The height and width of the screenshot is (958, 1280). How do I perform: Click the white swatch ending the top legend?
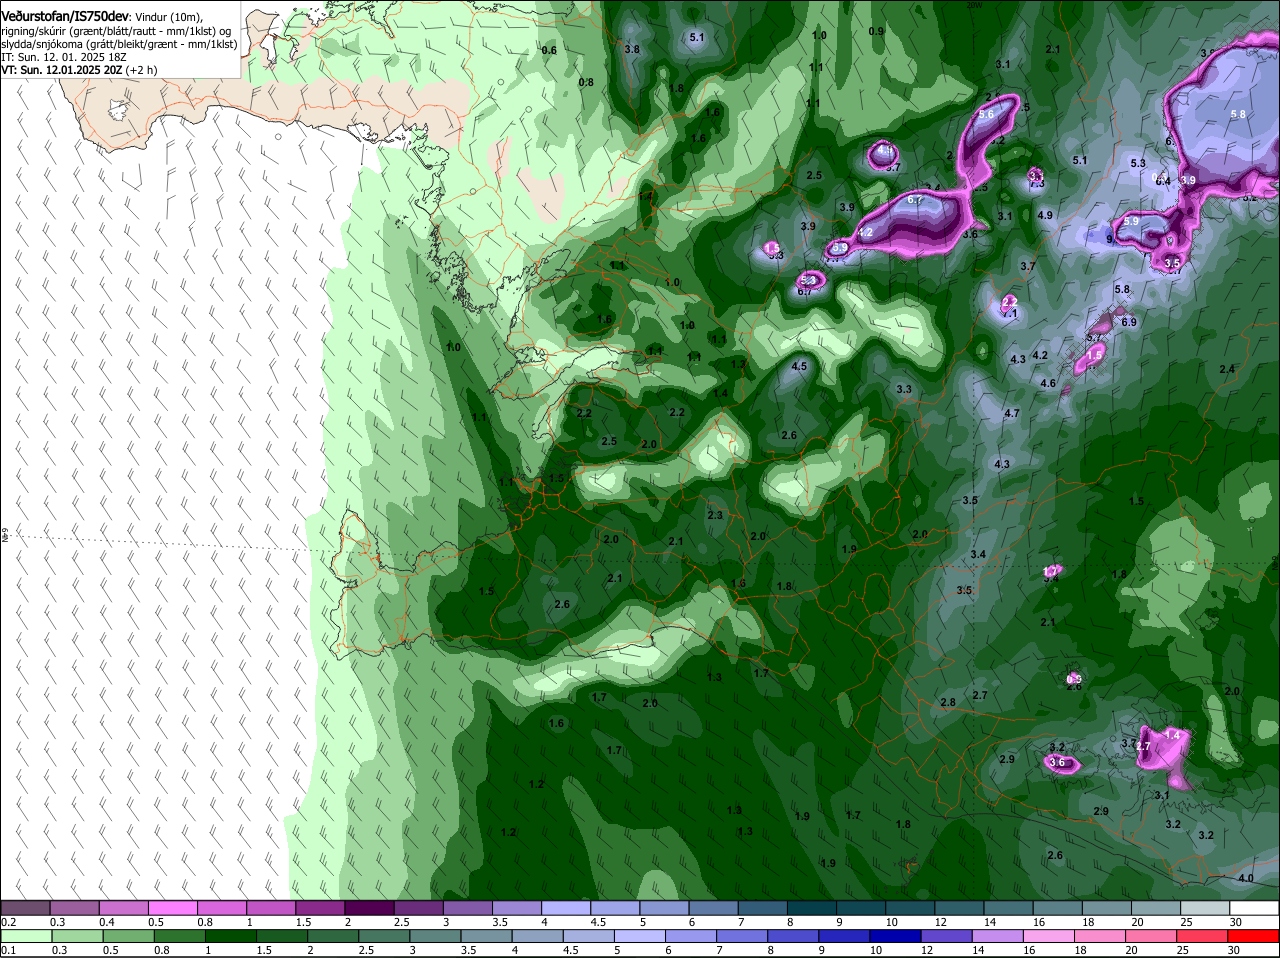[x=1254, y=908]
